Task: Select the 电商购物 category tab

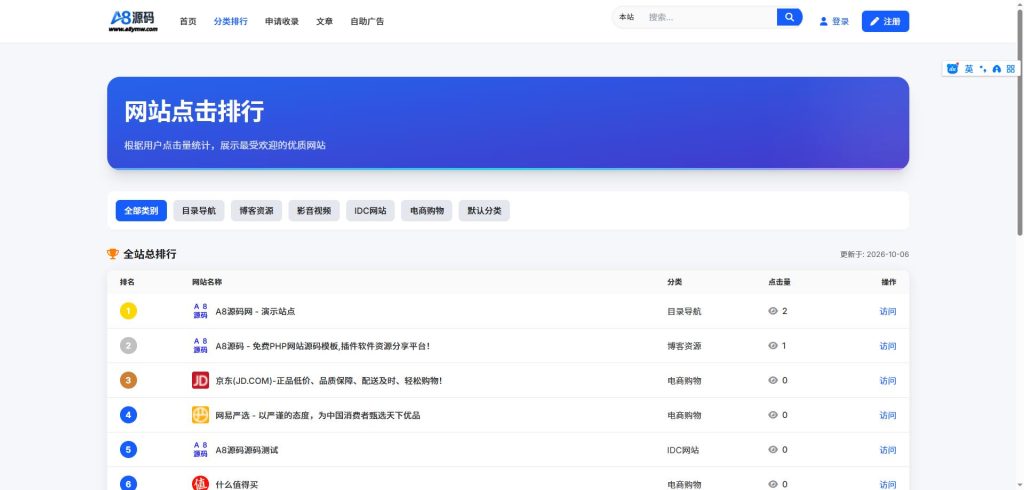Action: click(426, 210)
